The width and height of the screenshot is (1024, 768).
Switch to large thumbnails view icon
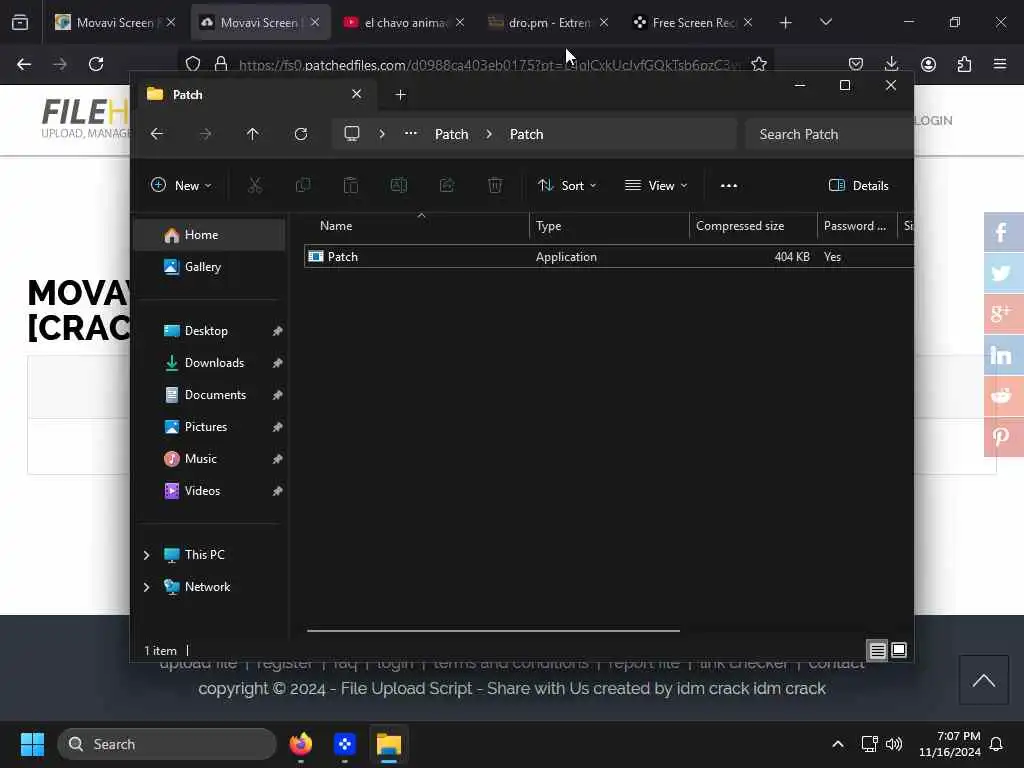pyautogui.click(x=899, y=650)
